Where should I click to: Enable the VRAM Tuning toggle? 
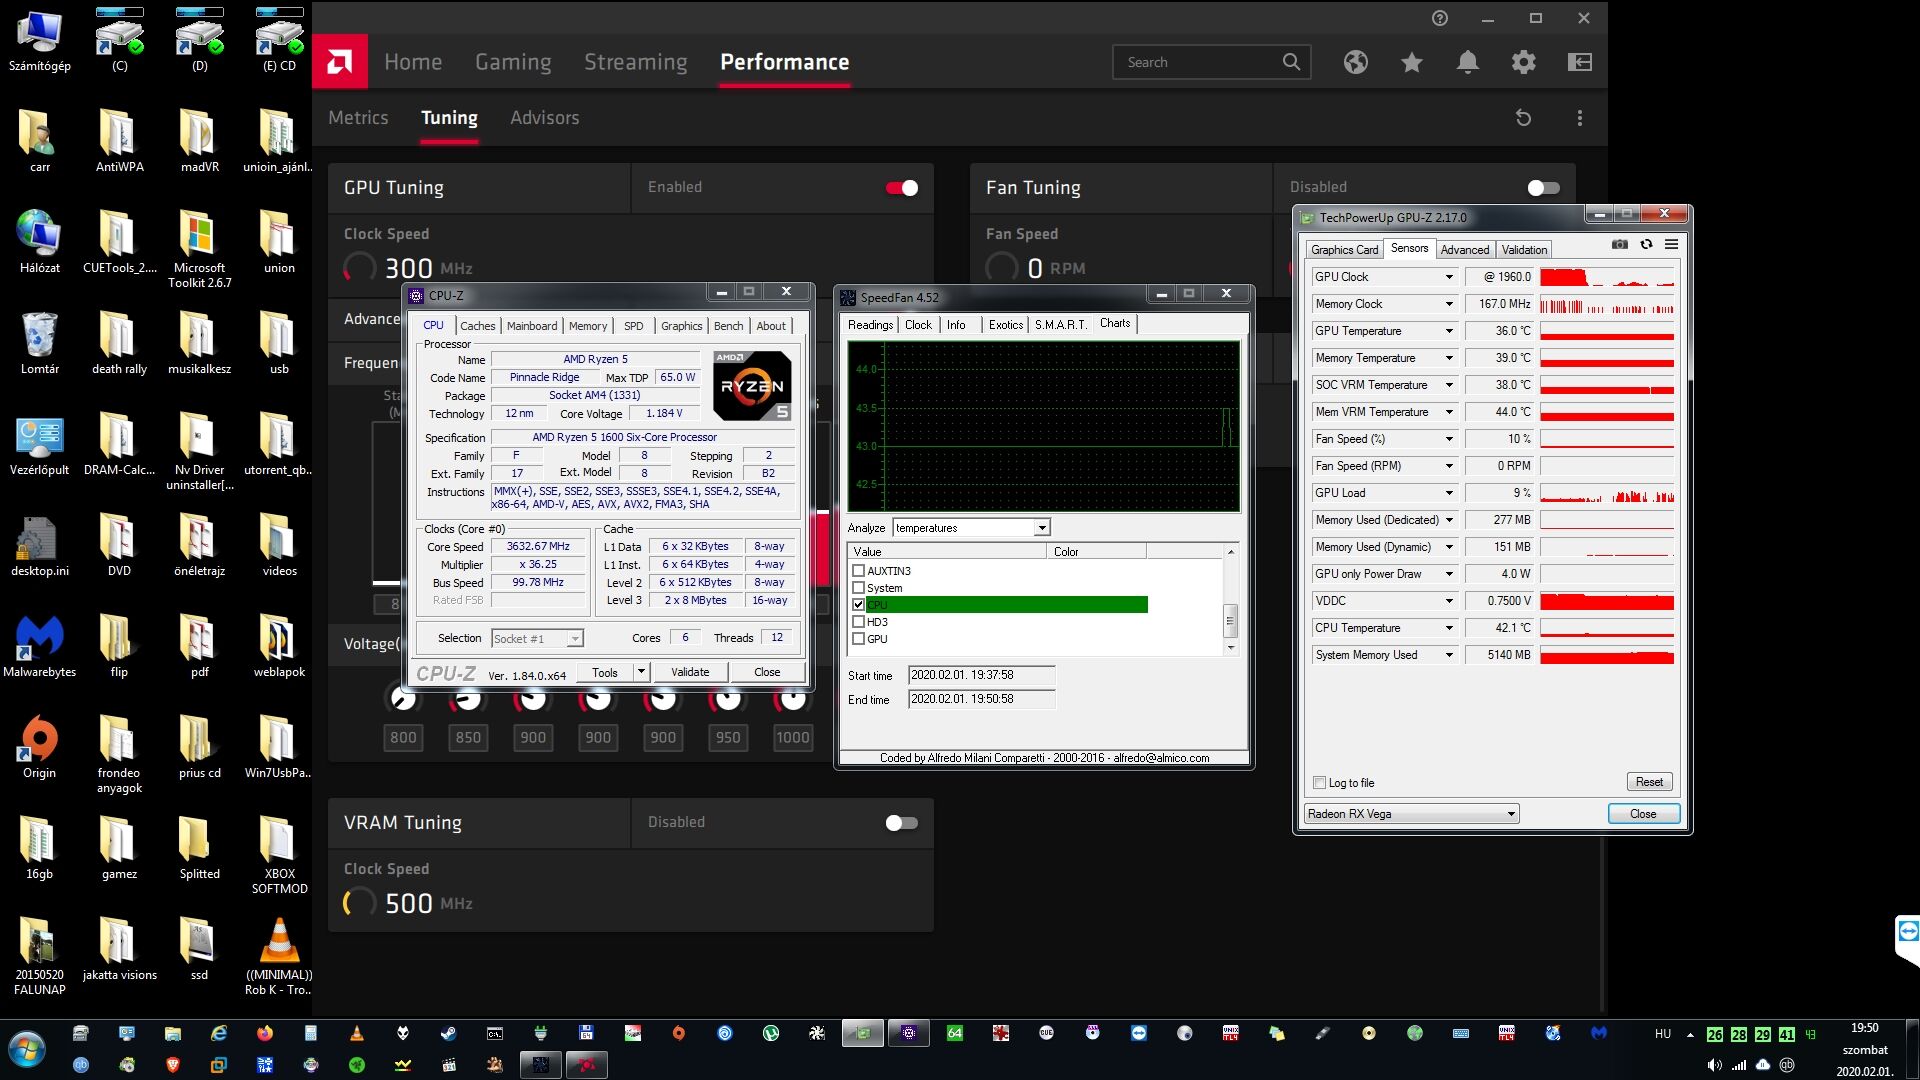(x=901, y=823)
